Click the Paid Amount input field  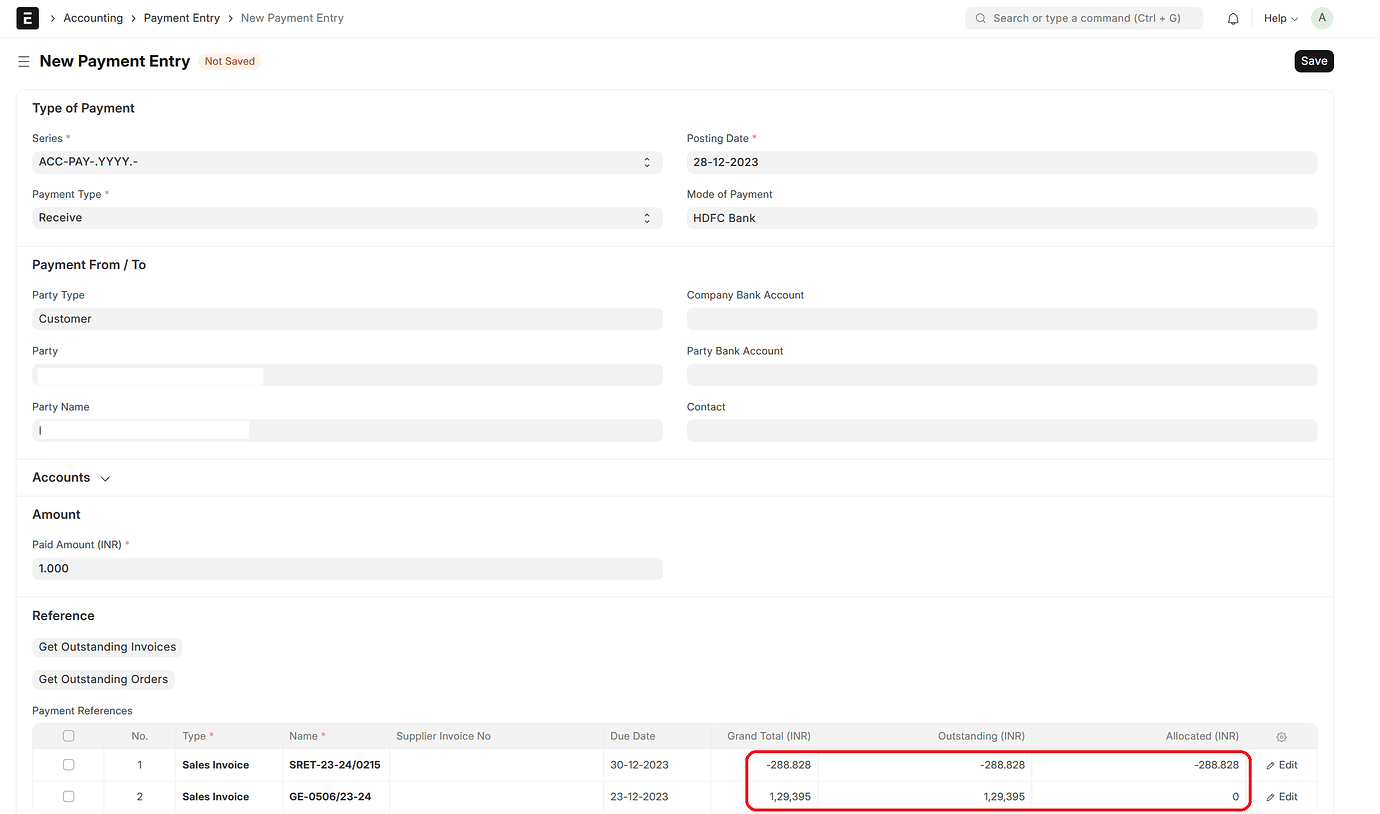[x=347, y=568]
